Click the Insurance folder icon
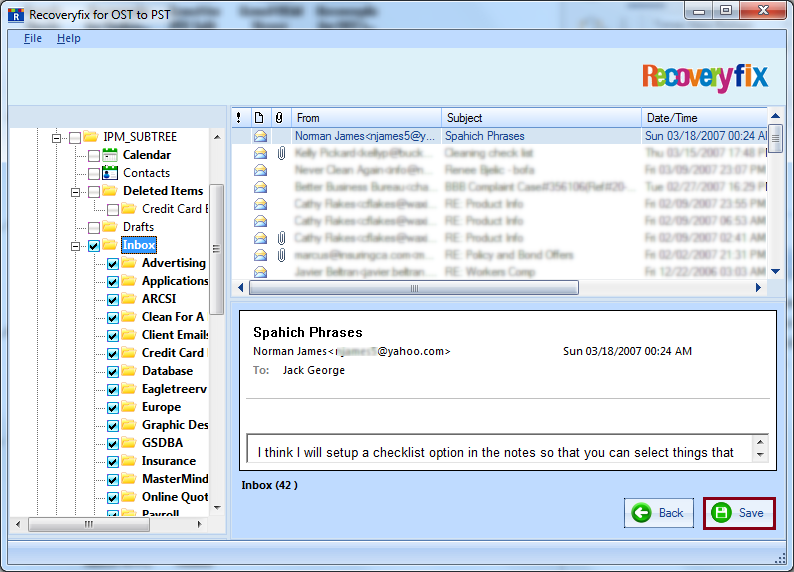 coord(129,461)
